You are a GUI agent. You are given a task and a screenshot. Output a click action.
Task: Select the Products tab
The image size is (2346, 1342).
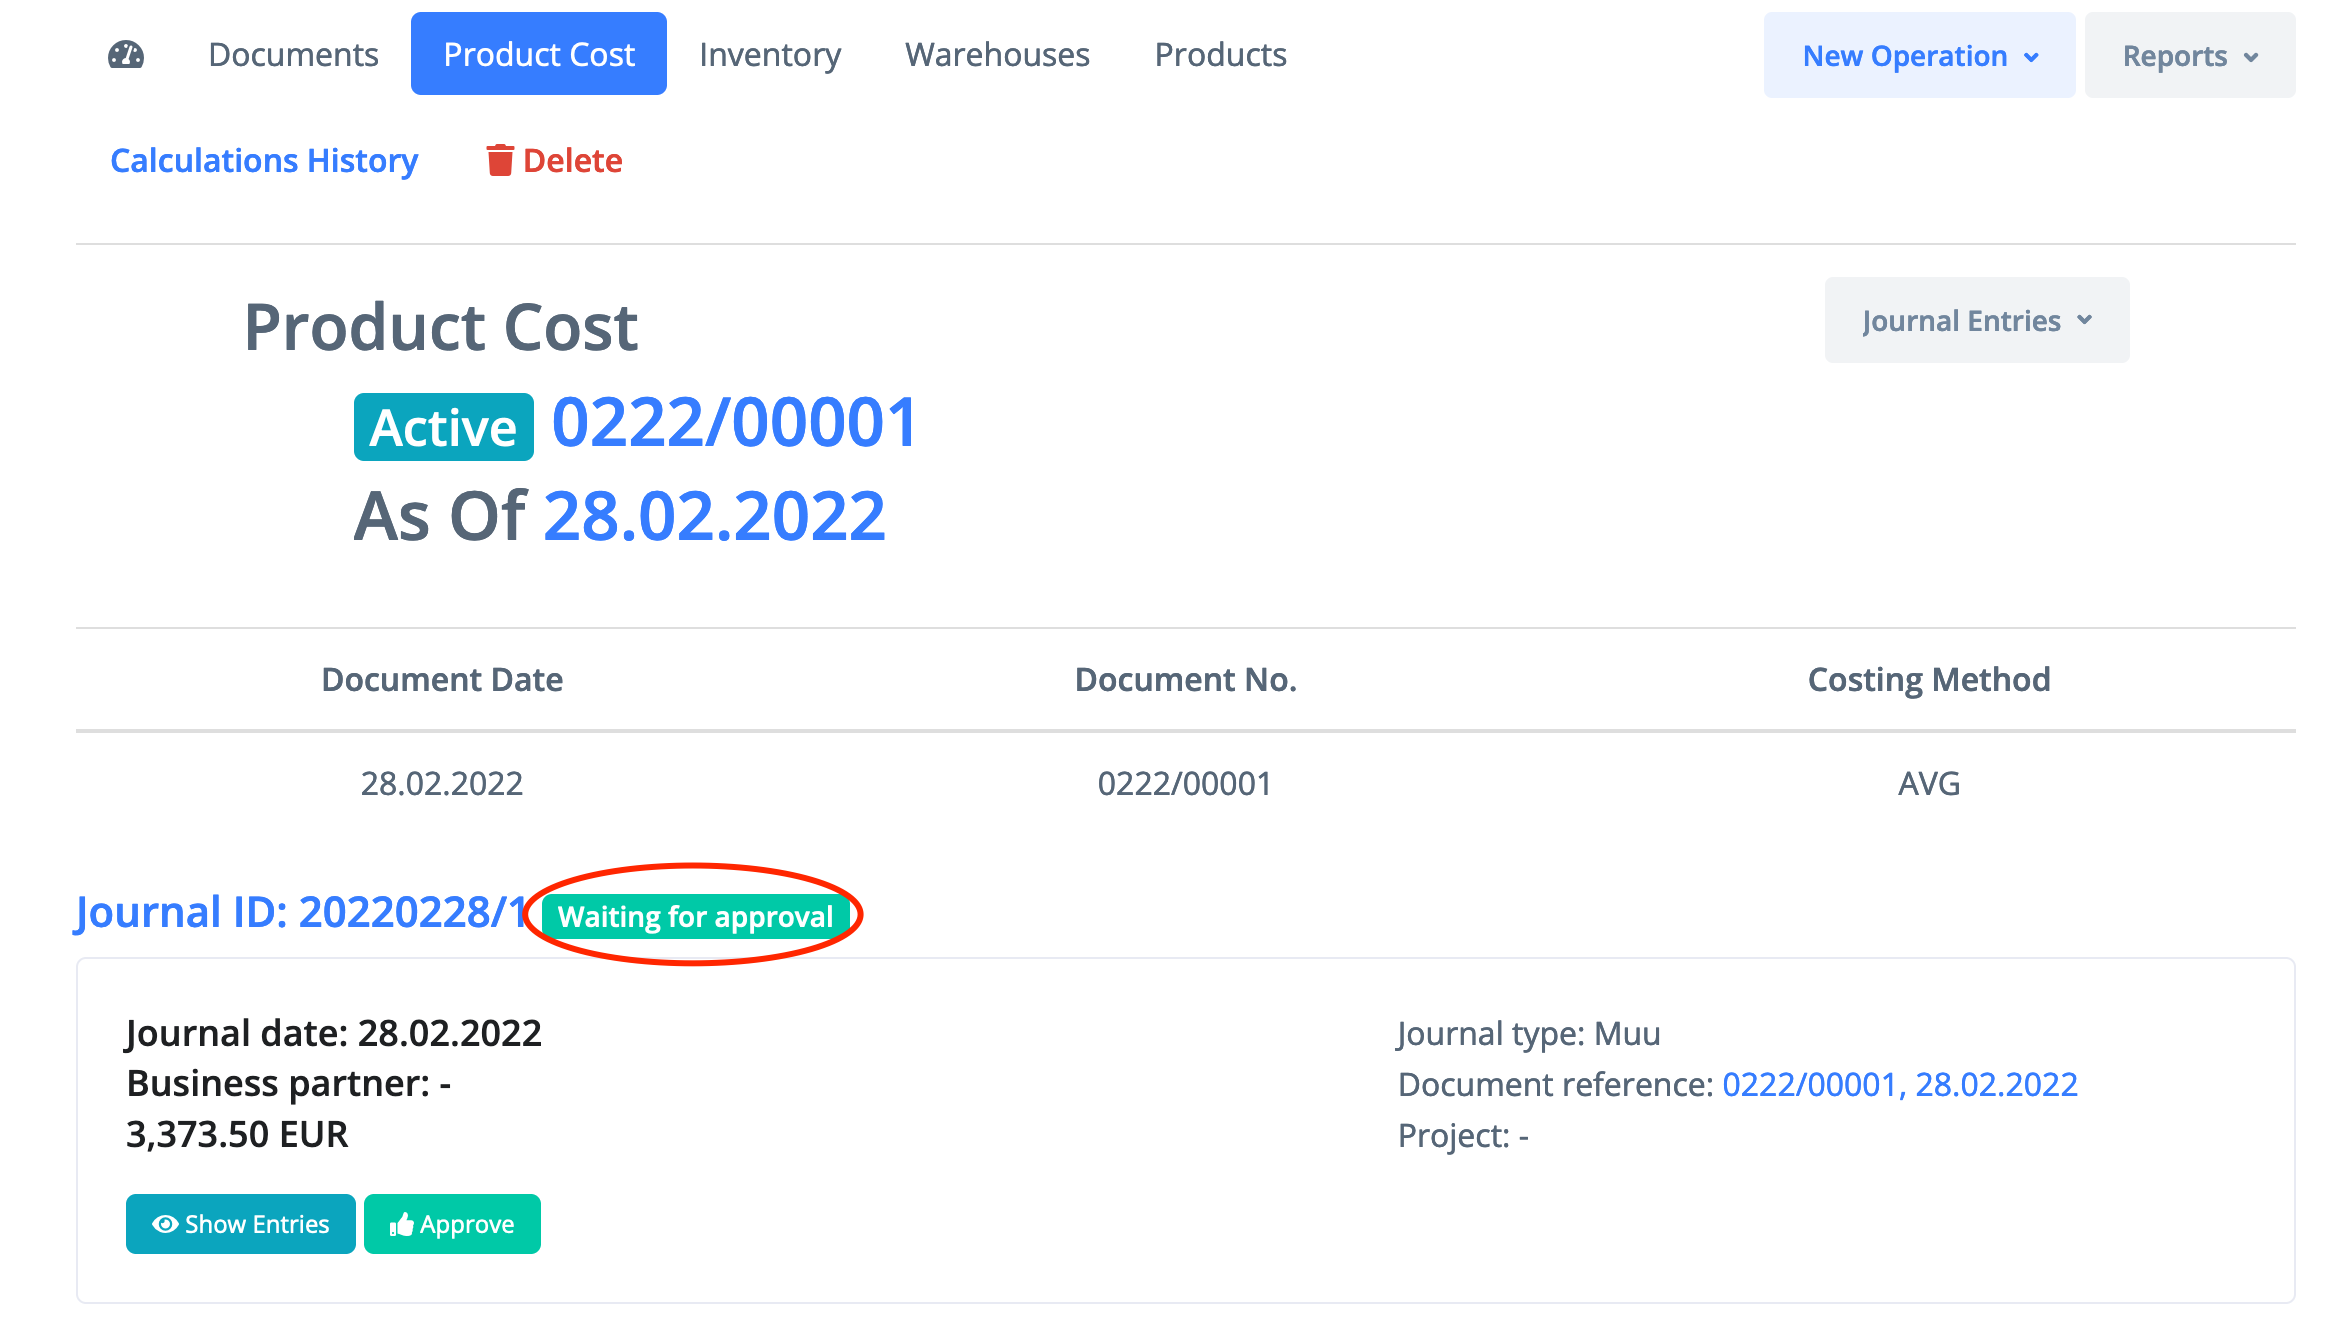coord(1220,55)
